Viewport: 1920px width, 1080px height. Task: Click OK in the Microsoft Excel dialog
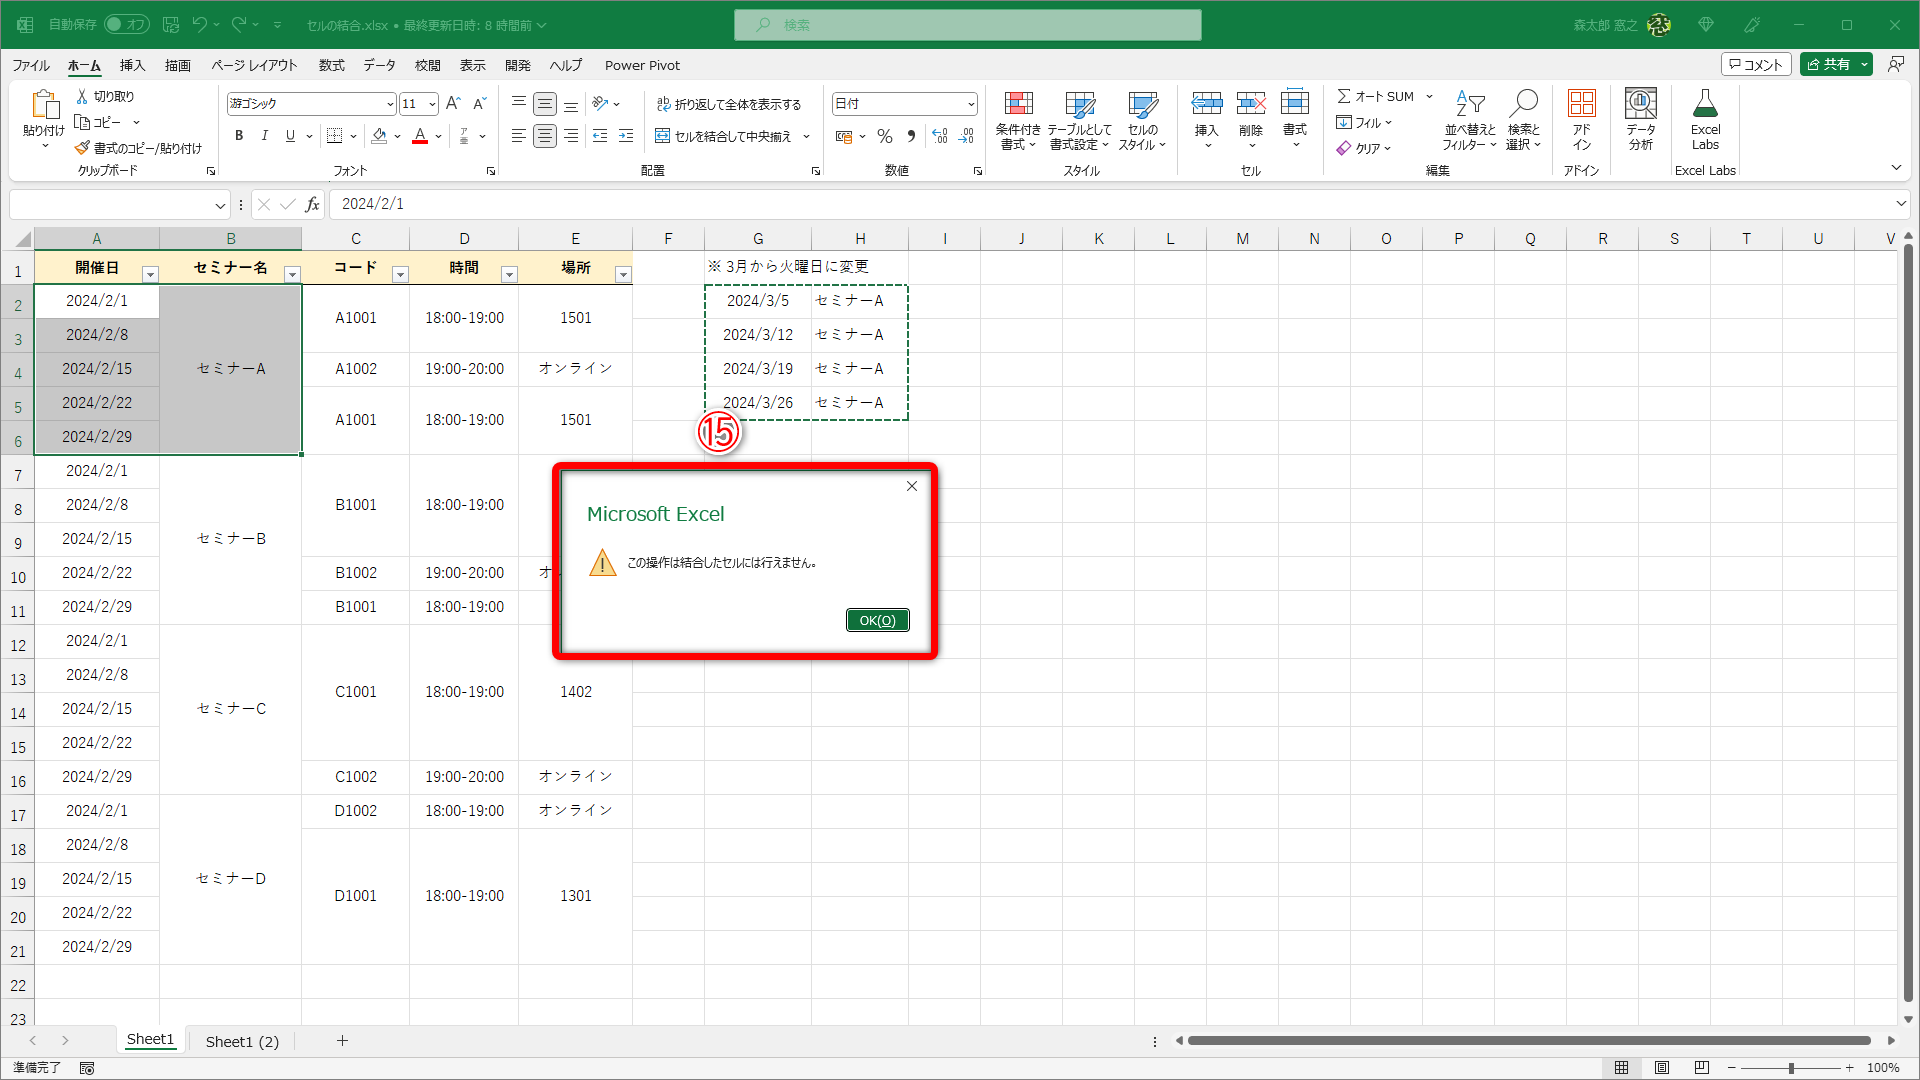[877, 620]
